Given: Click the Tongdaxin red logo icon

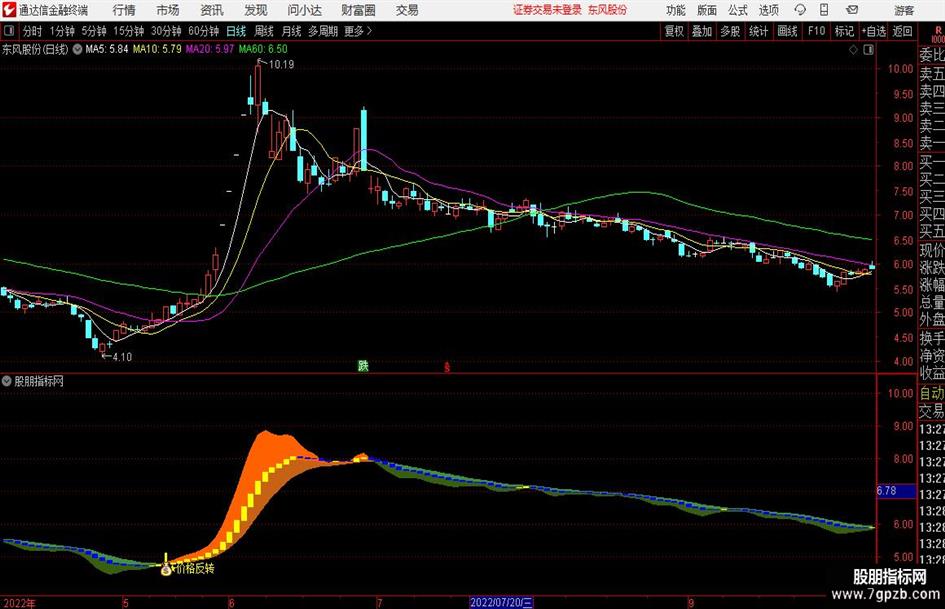Looking at the screenshot, I should pos(9,10).
